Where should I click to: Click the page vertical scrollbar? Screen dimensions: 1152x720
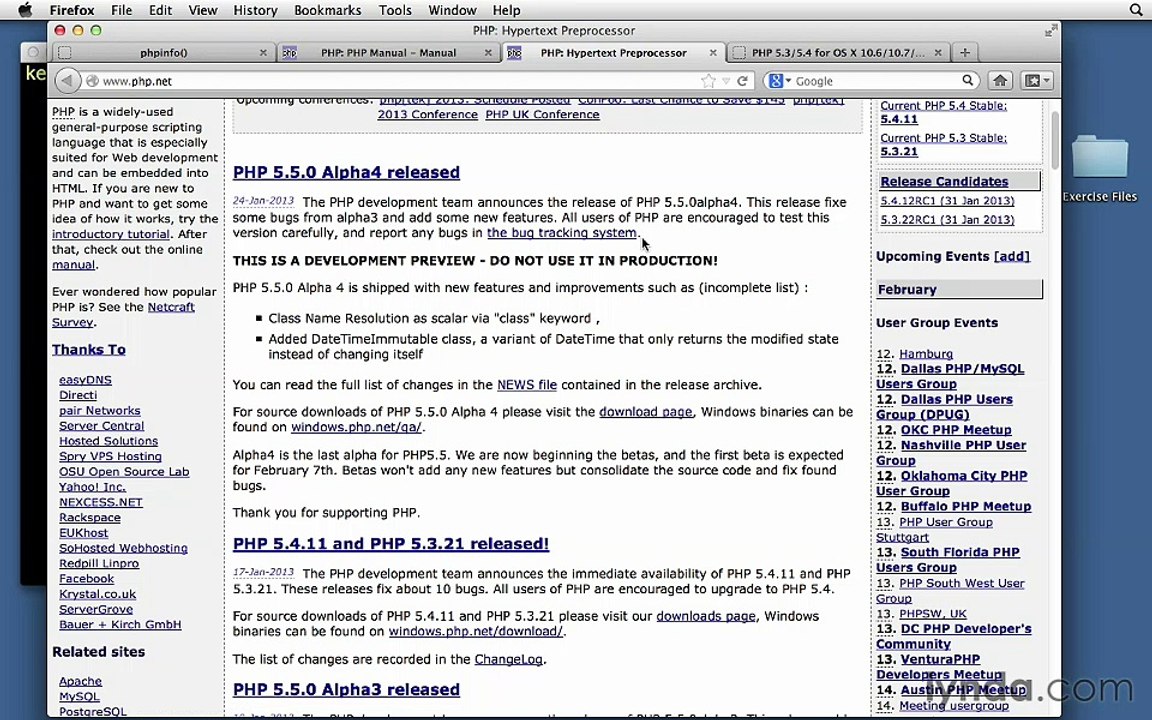(x=1055, y=140)
